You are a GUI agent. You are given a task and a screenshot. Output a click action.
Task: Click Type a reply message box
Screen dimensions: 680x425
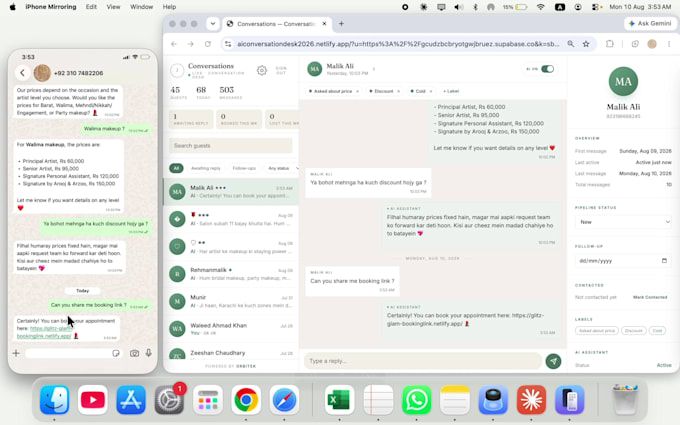pos(423,361)
